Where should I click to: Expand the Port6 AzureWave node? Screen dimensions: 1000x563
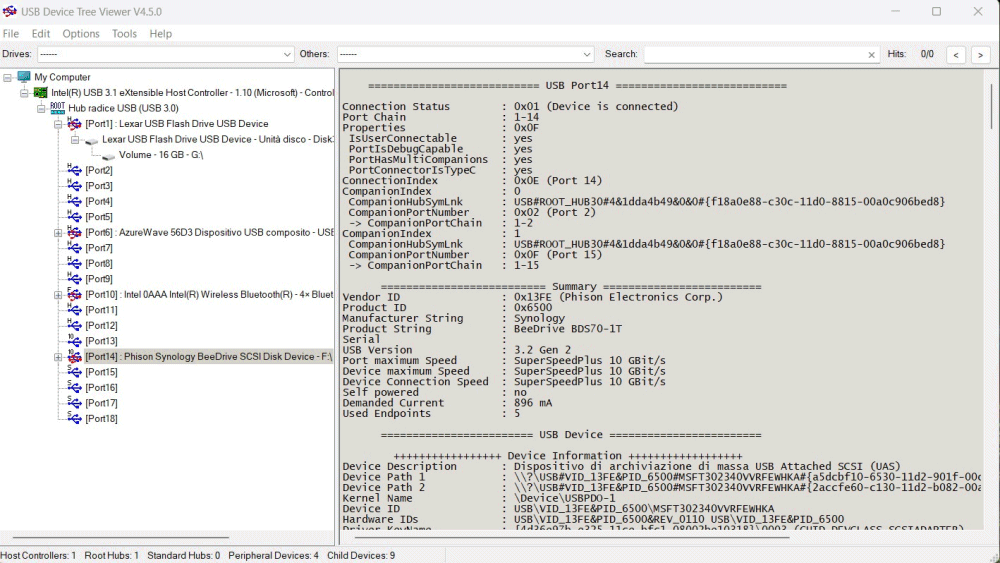pos(58,233)
